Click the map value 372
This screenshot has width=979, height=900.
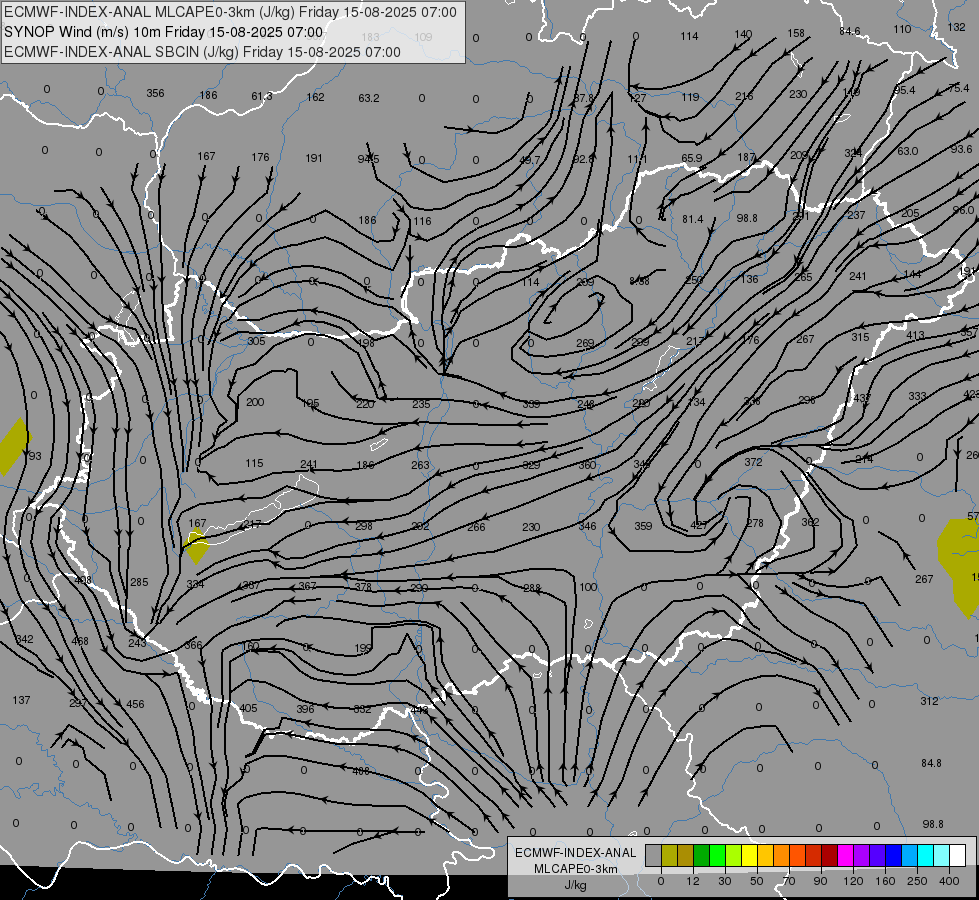pyautogui.click(x=754, y=462)
